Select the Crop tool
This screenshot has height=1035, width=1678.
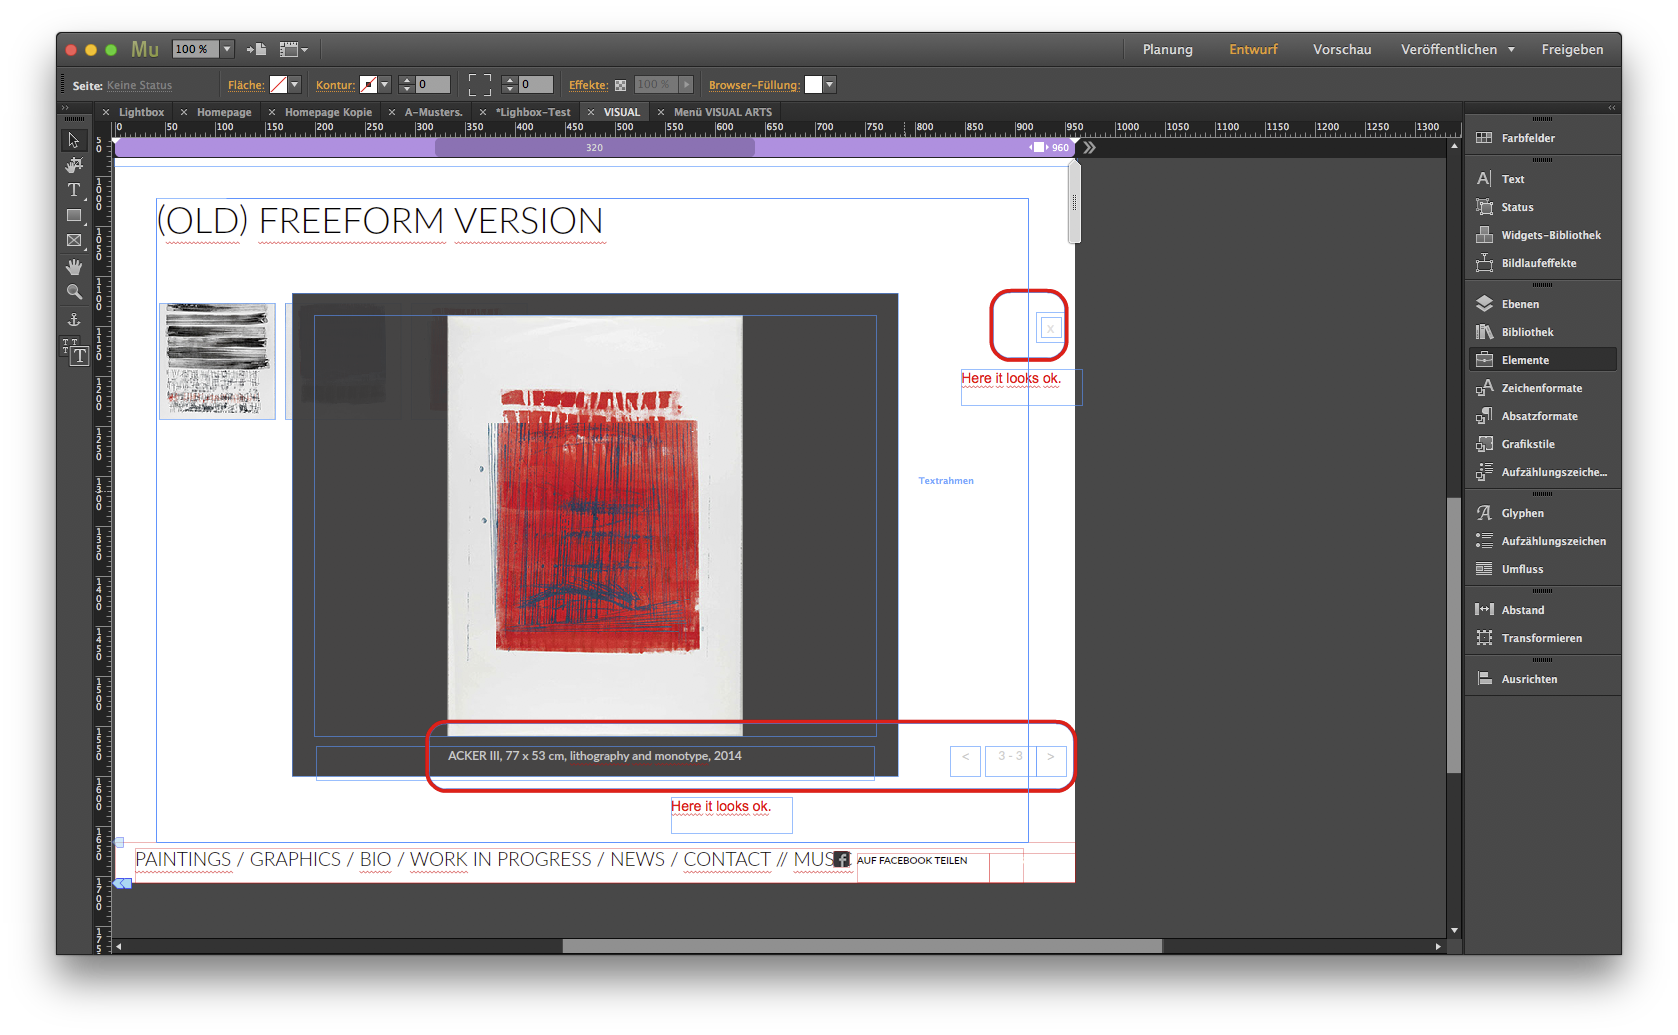pyautogui.click(x=74, y=165)
